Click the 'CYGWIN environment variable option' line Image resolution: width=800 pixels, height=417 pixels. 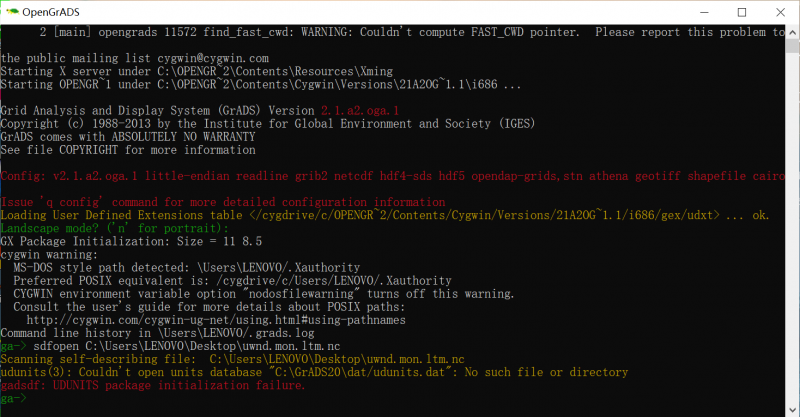click(x=264, y=293)
